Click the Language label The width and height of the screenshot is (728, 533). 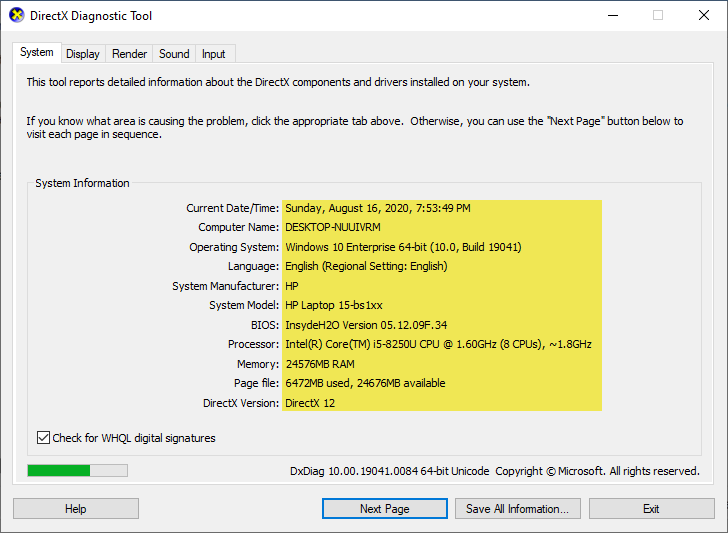pyautogui.click(x=254, y=266)
